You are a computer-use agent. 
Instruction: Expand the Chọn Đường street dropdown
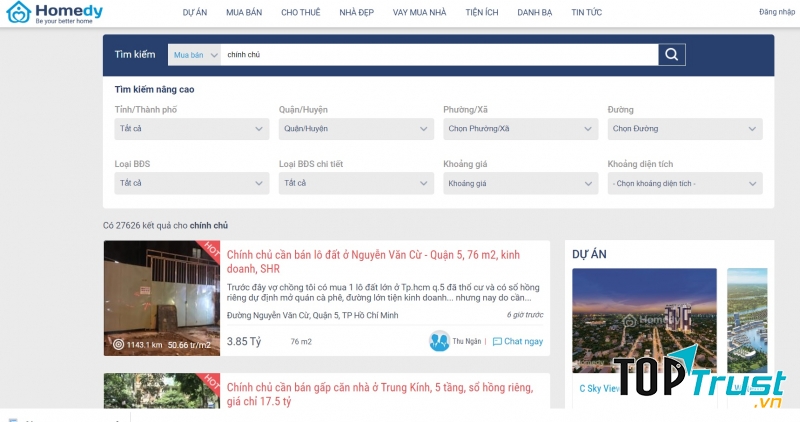click(684, 129)
